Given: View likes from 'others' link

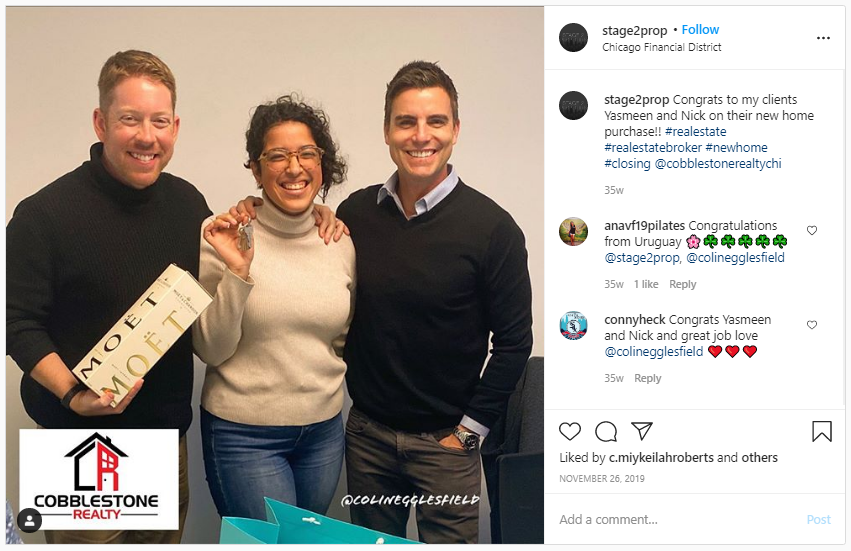Looking at the screenshot, I should point(759,458).
